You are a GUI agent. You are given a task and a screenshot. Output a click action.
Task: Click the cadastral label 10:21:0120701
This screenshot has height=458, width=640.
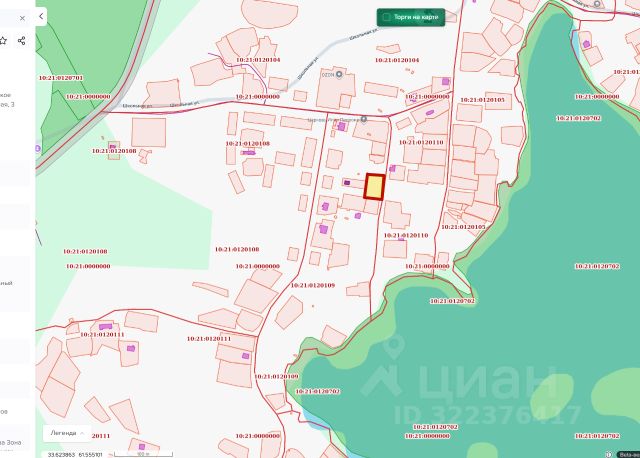coord(61,78)
